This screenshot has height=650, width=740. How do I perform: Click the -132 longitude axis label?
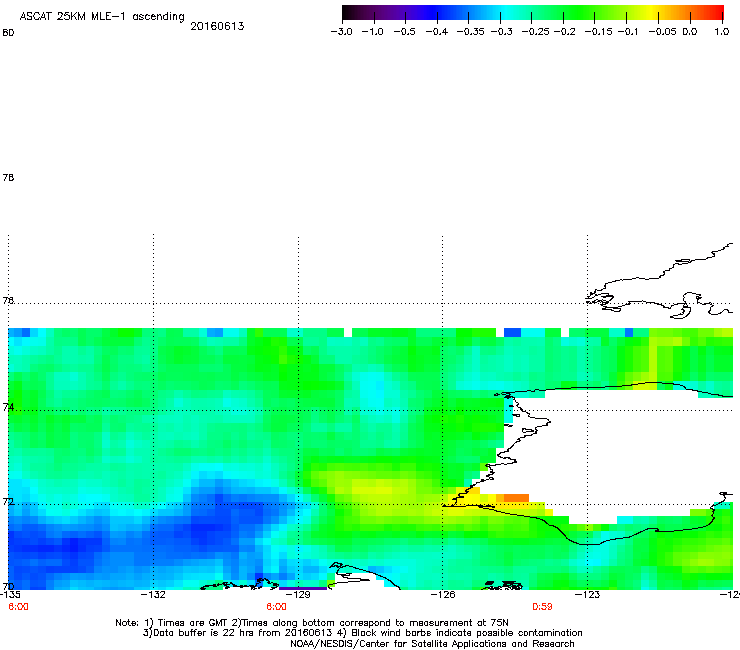153,595
